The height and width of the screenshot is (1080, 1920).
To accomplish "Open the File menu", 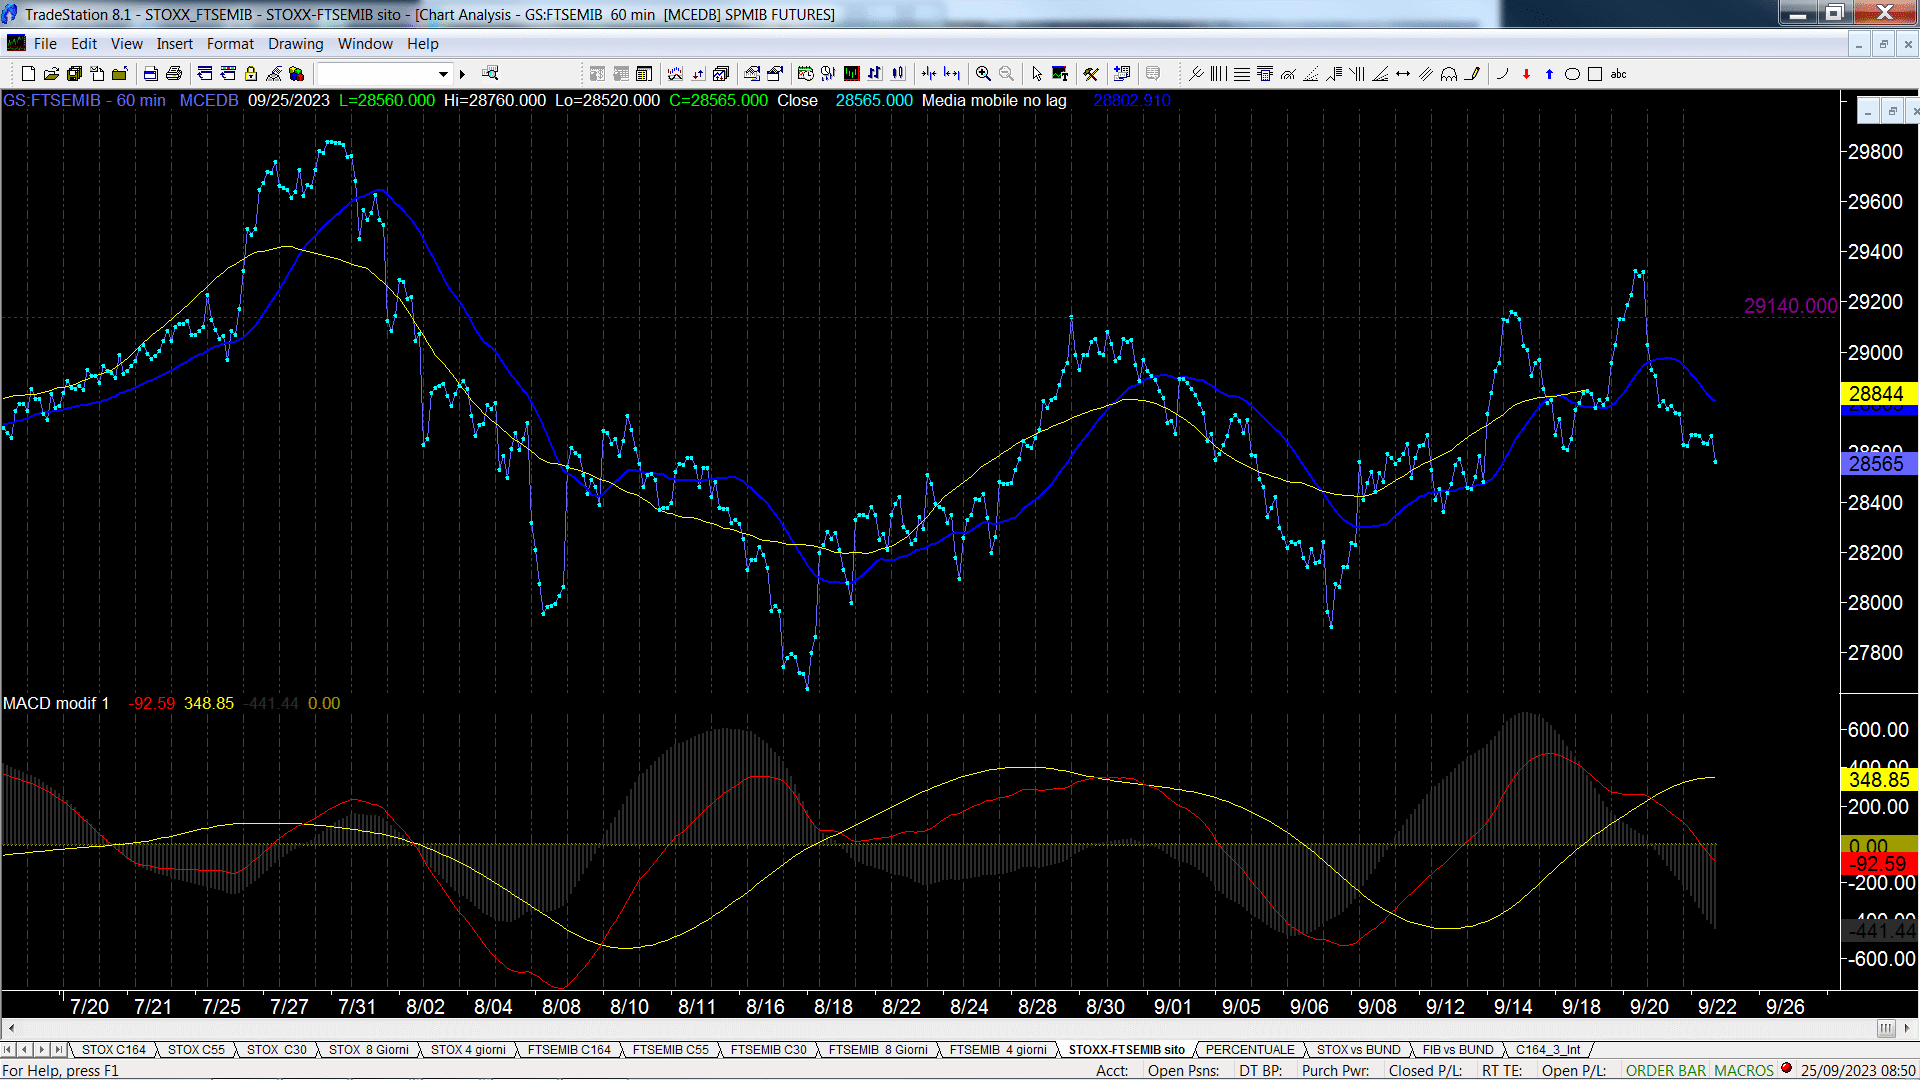I will [45, 44].
